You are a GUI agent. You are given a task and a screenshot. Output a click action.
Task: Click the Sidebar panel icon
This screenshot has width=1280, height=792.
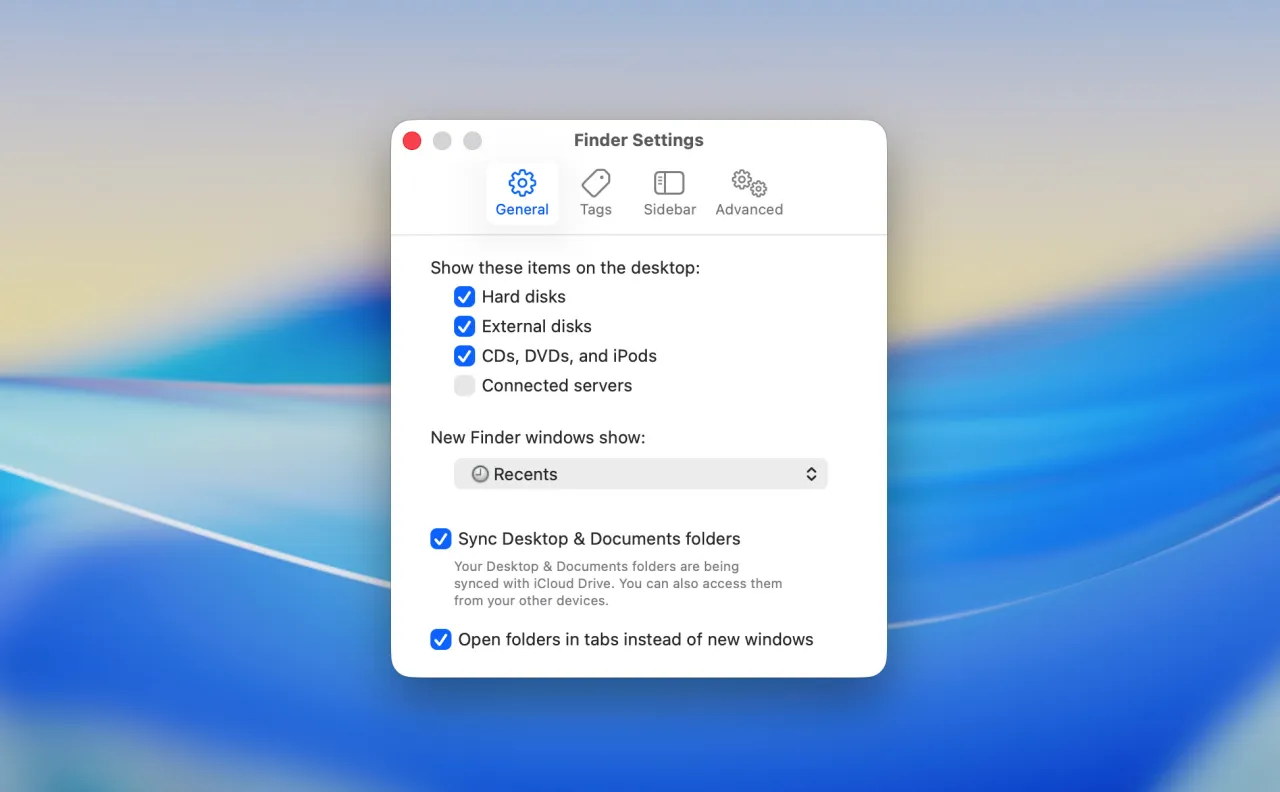click(669, 183)
